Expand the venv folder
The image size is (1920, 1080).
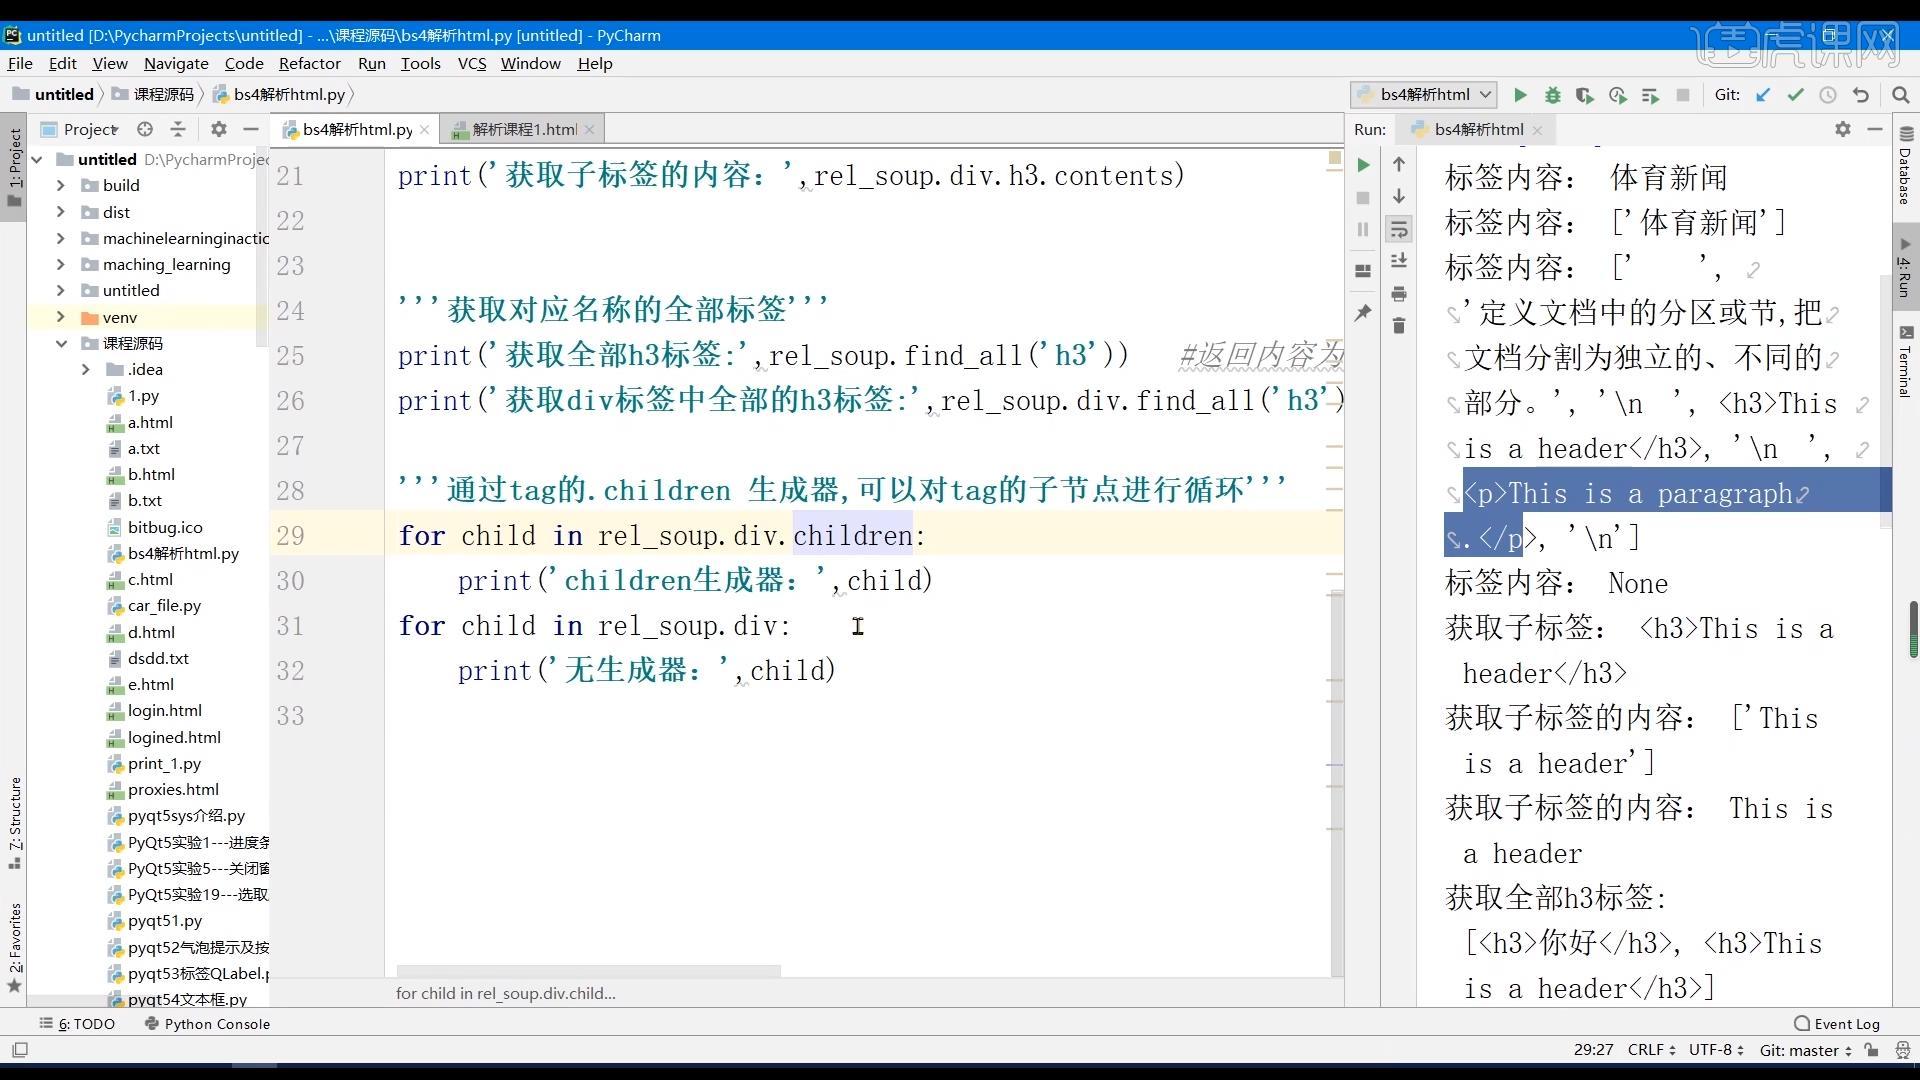pyautogui.click(x=61, y=317)
